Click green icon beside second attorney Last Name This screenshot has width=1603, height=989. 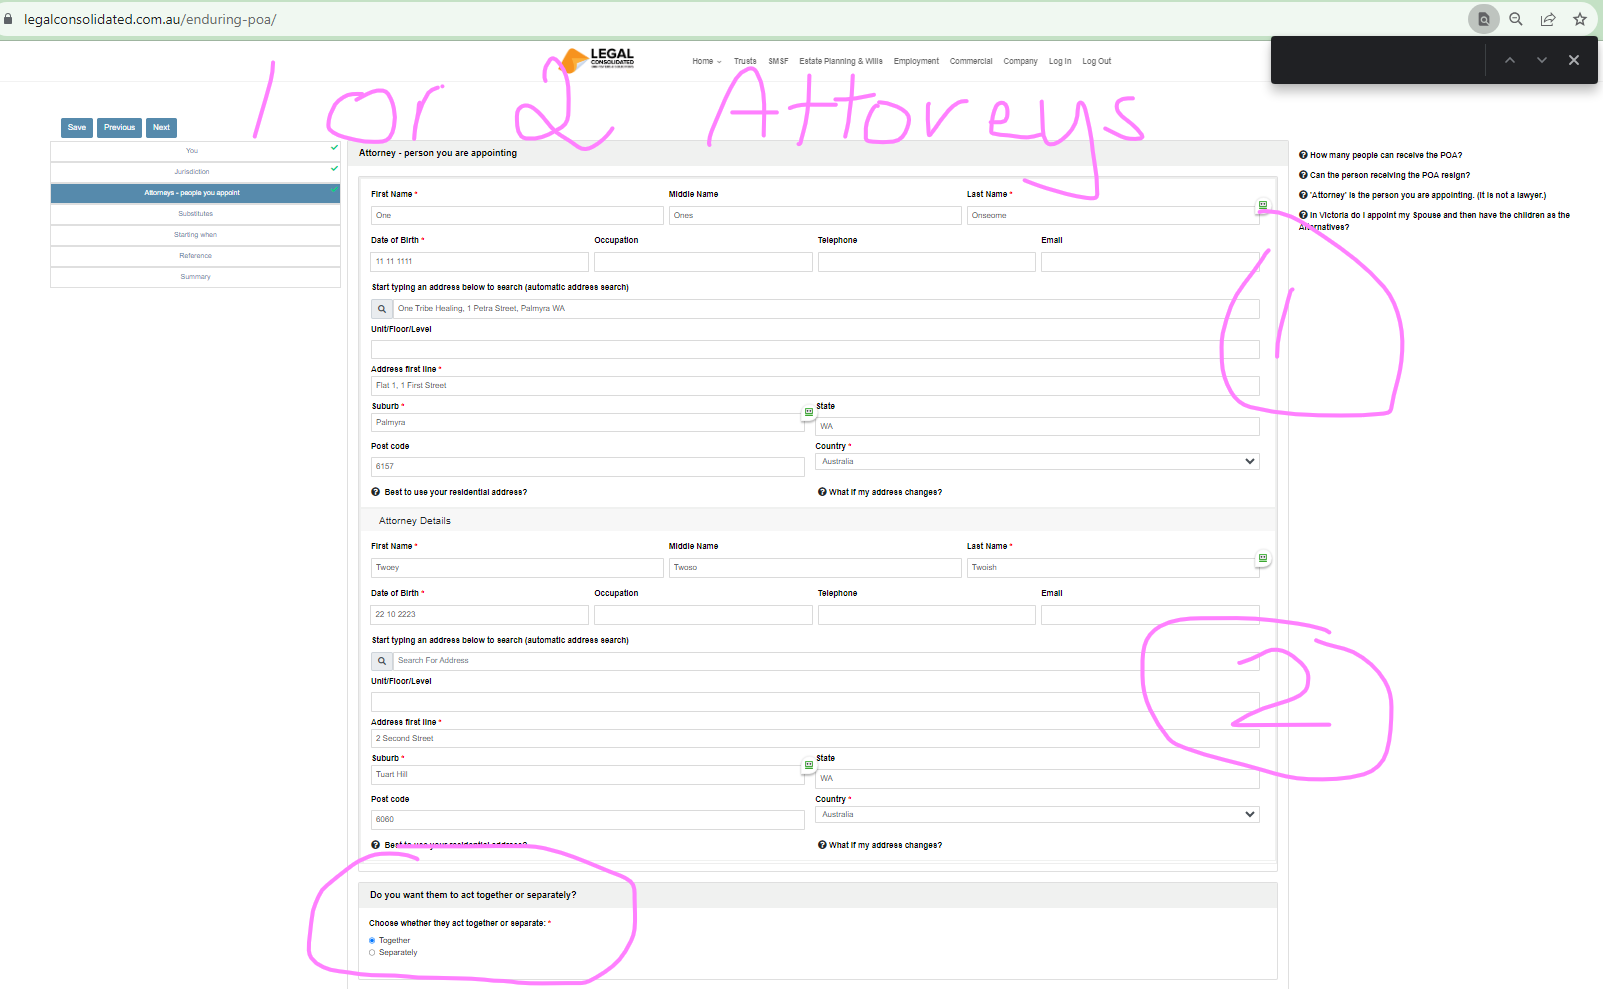point(1263,558)
